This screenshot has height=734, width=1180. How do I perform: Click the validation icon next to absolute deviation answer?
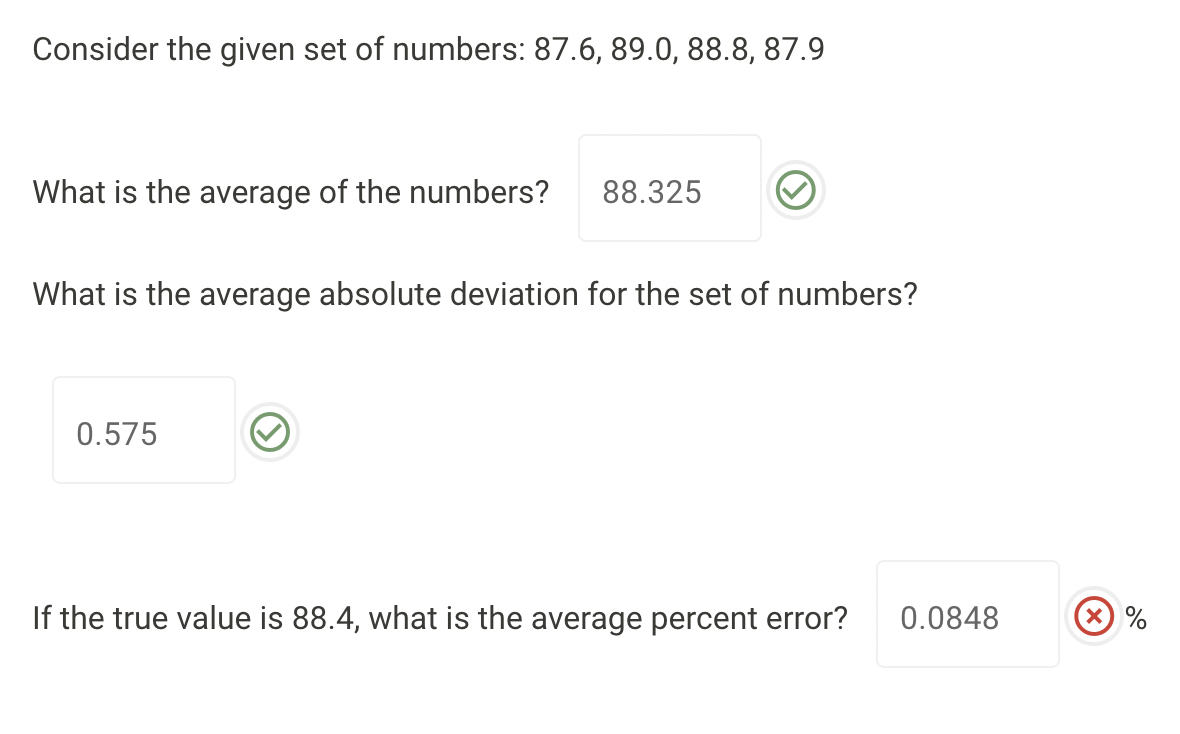[x=268, y=431]
